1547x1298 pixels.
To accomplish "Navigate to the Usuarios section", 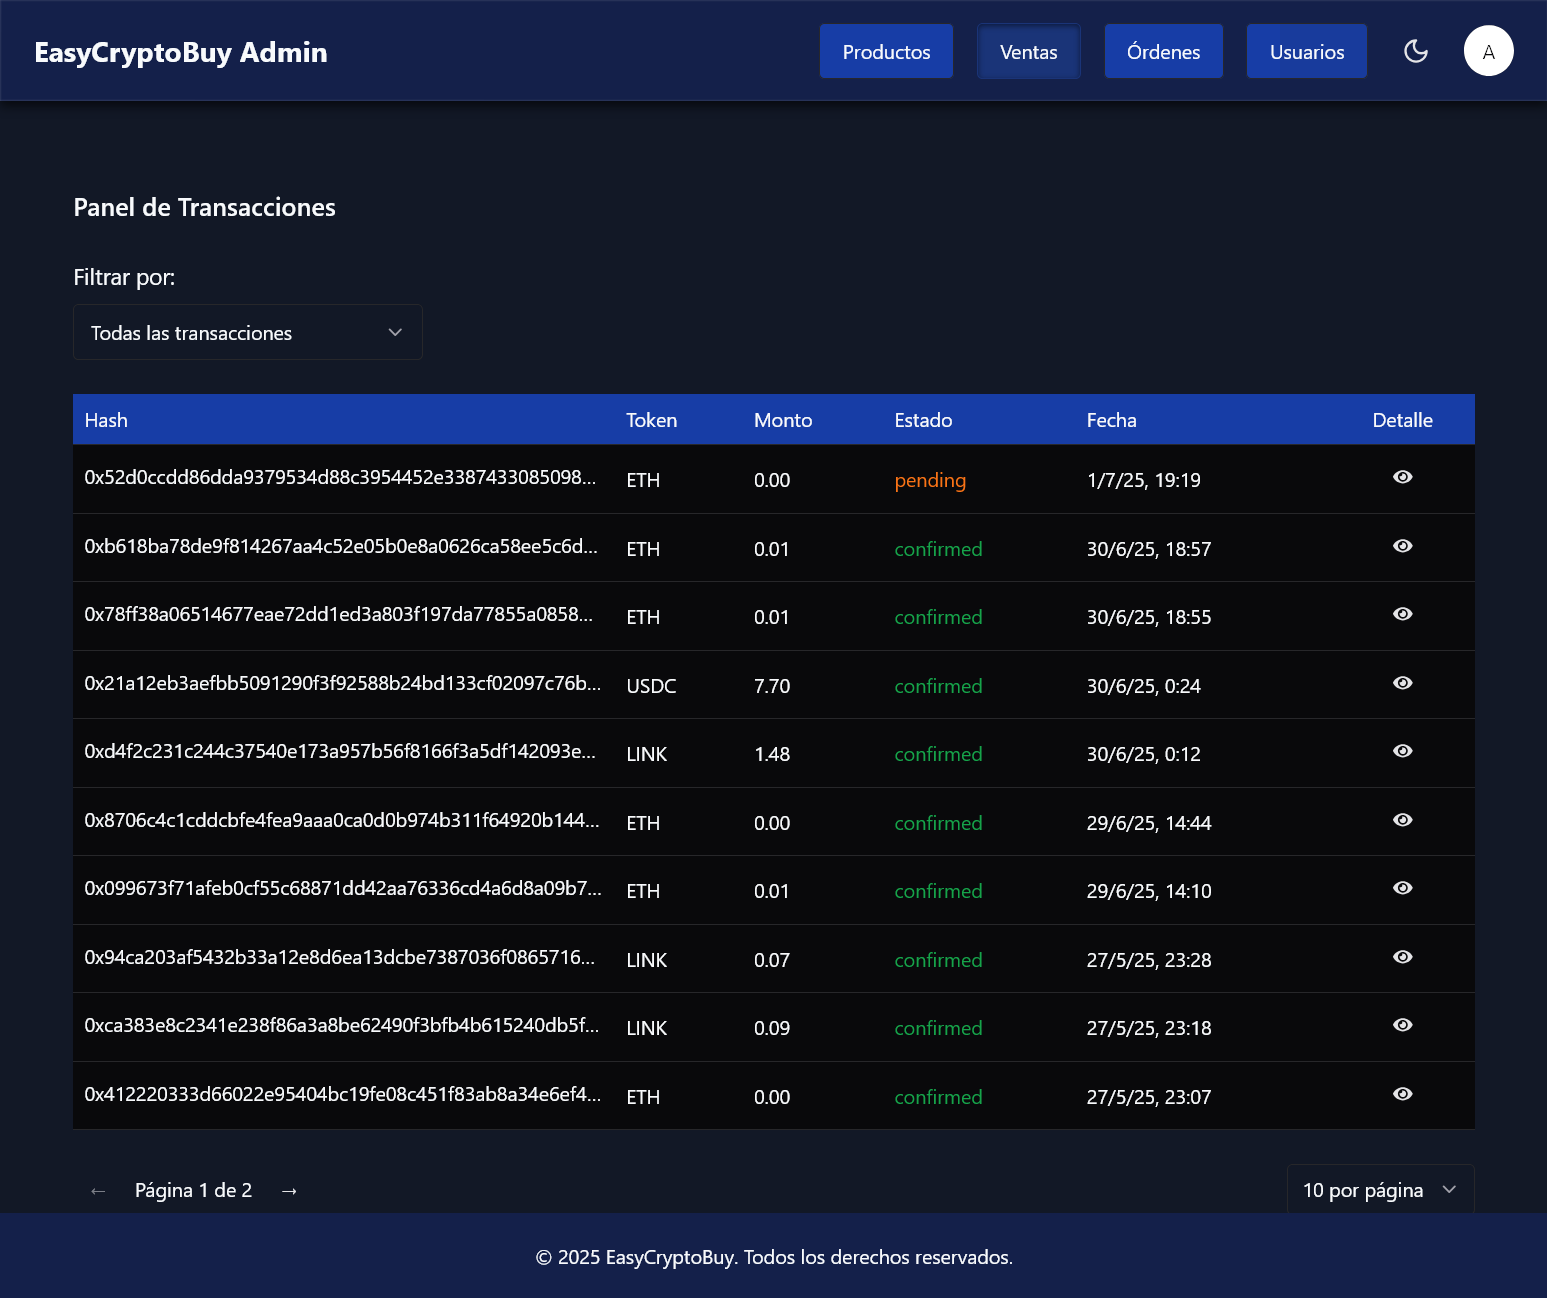I will tap(1306, 51).
